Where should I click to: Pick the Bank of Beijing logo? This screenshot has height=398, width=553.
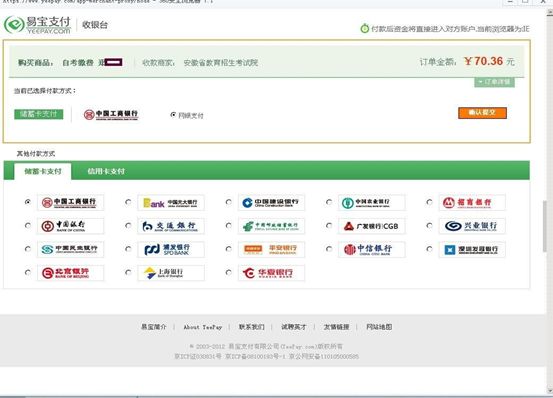[71, 273]
